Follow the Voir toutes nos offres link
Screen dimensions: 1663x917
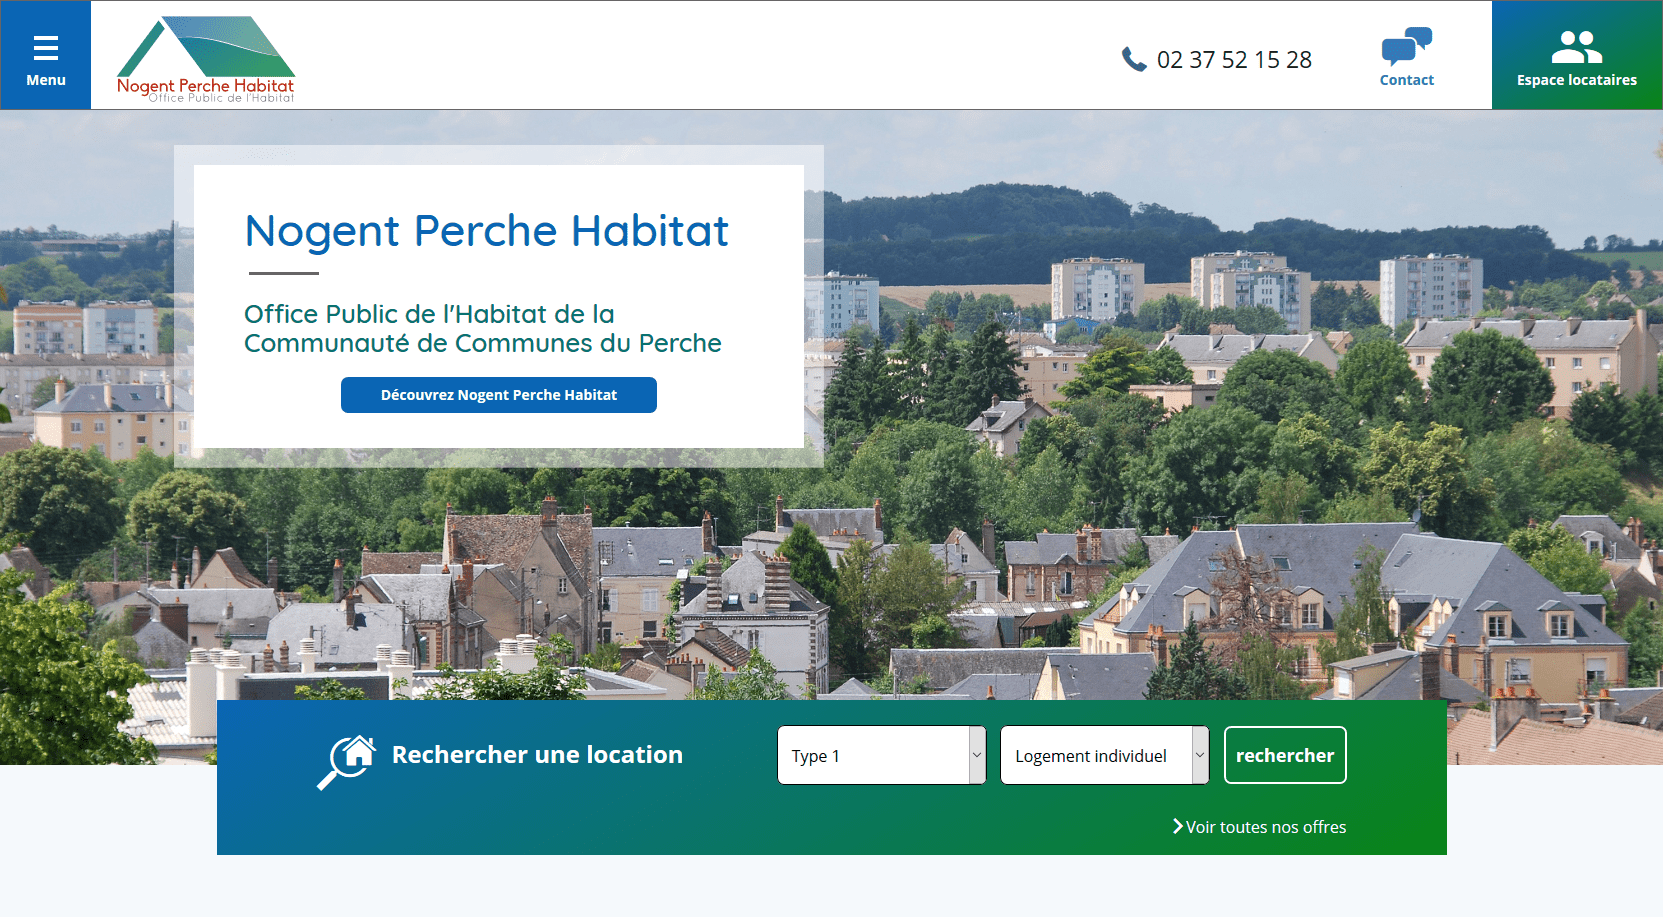pos(1265,827)
